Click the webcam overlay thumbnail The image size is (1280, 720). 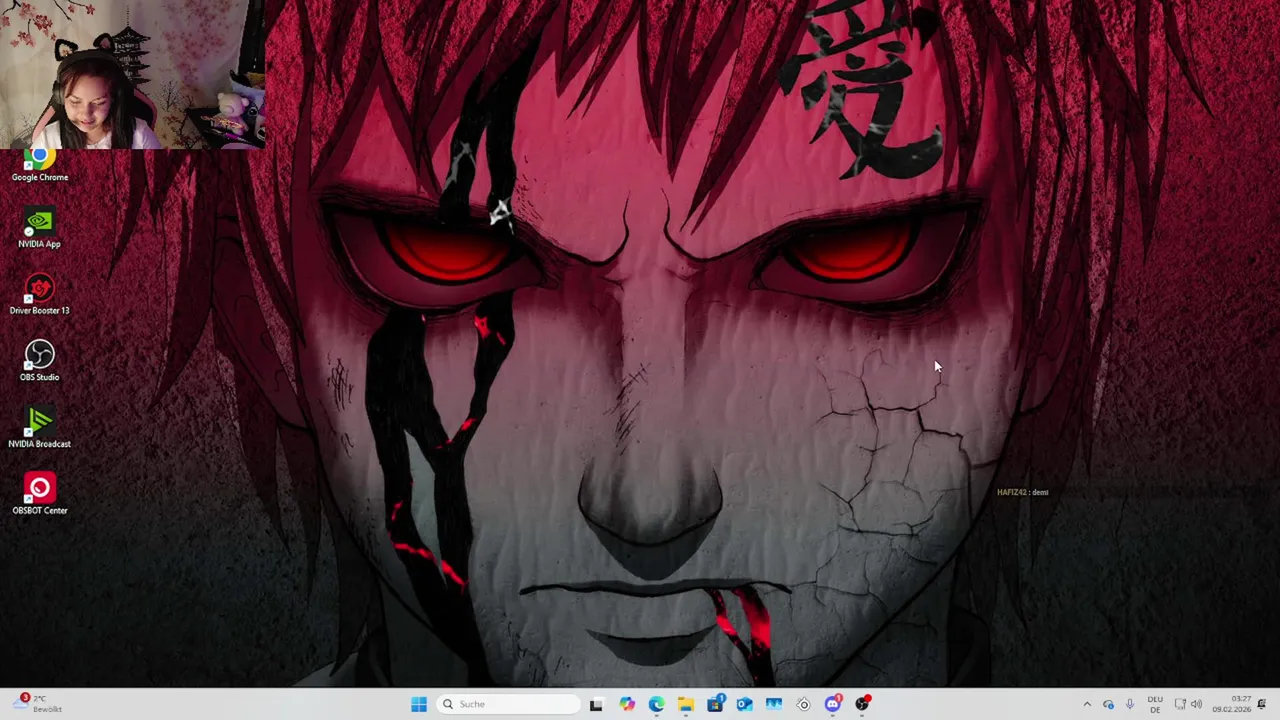[133, 74]
